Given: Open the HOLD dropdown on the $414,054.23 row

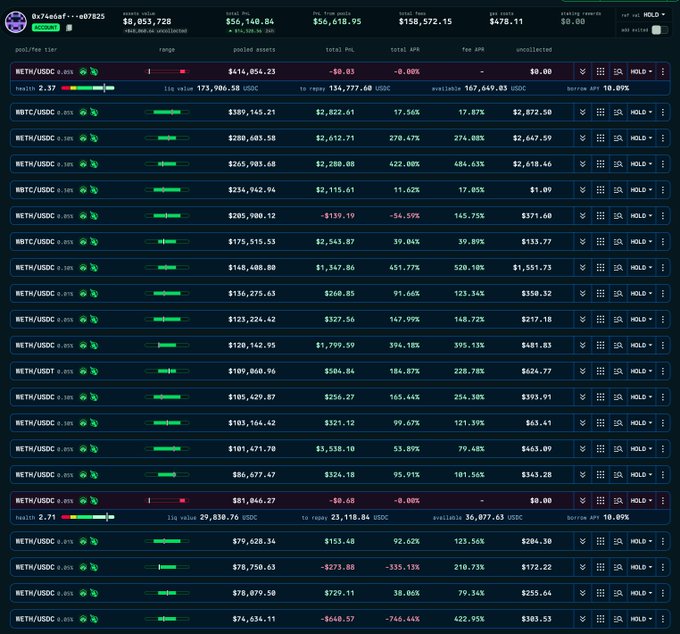Looking at the screenshot, I should coord(641,72).
